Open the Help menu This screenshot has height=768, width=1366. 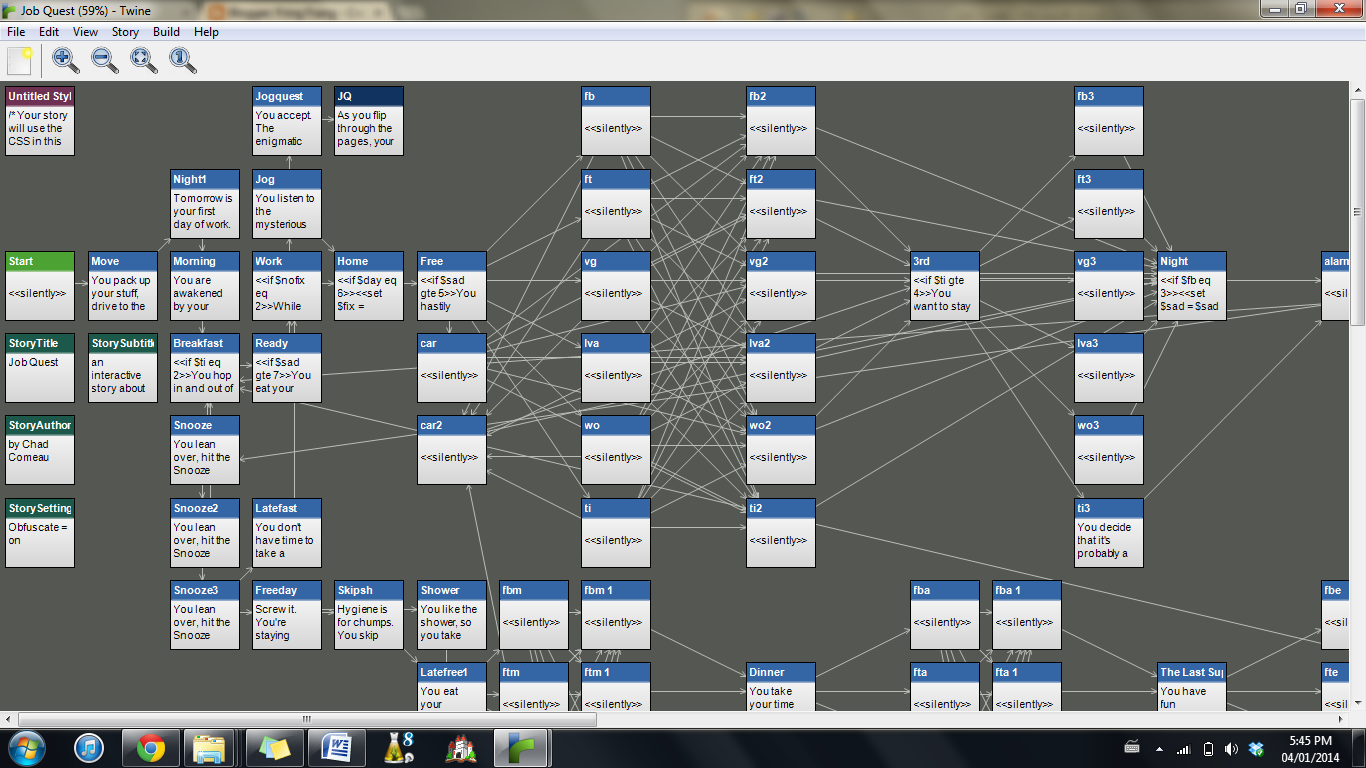[206, 32]
